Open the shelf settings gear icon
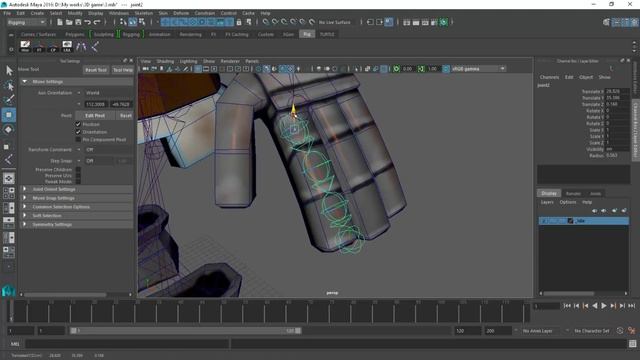The height and width of the screenshot is (360, 640). coord(11,49)
